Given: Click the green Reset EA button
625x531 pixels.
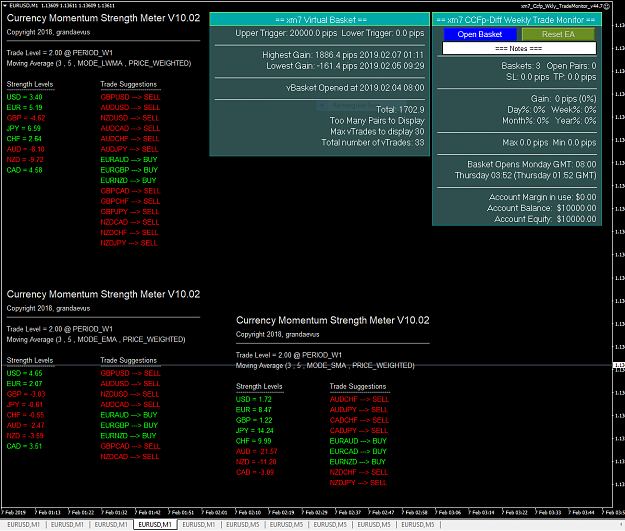Looking at the screenshot, I should coord(558,34).
